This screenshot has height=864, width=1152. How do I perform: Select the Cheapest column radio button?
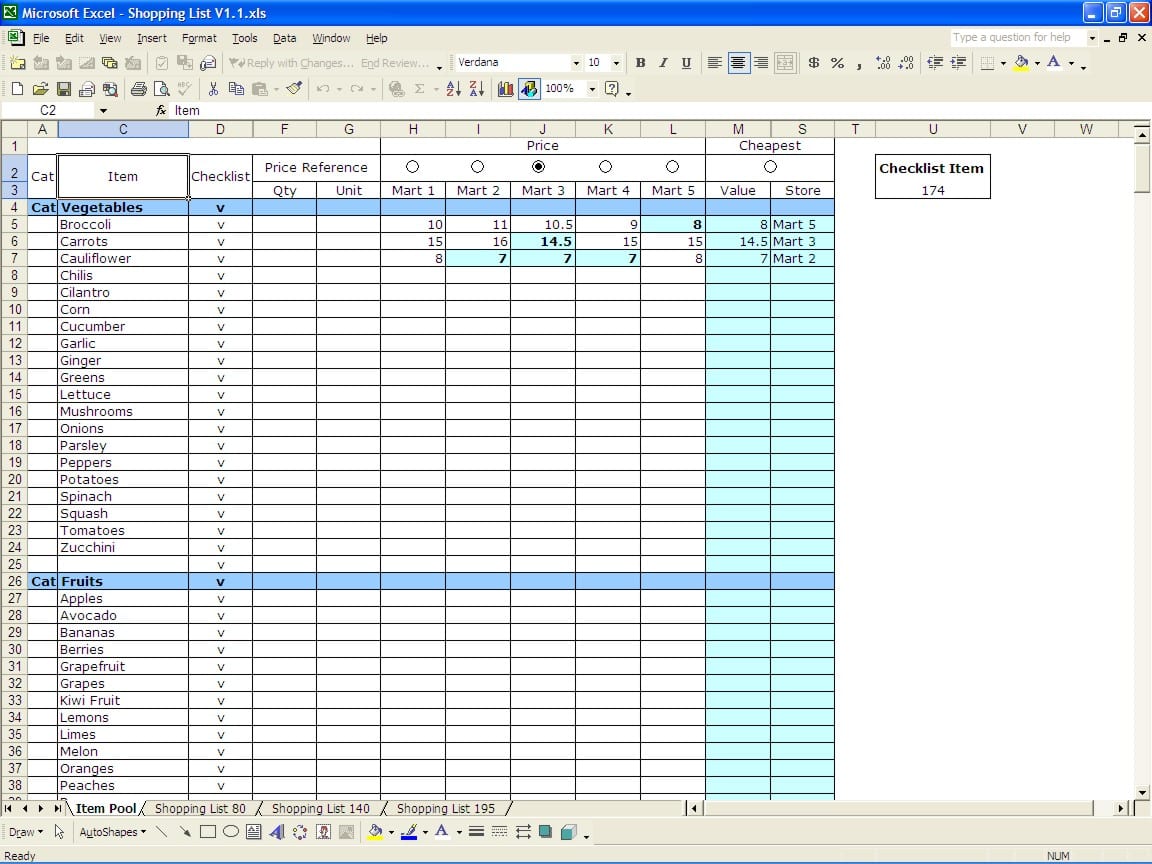click(769, 166)
